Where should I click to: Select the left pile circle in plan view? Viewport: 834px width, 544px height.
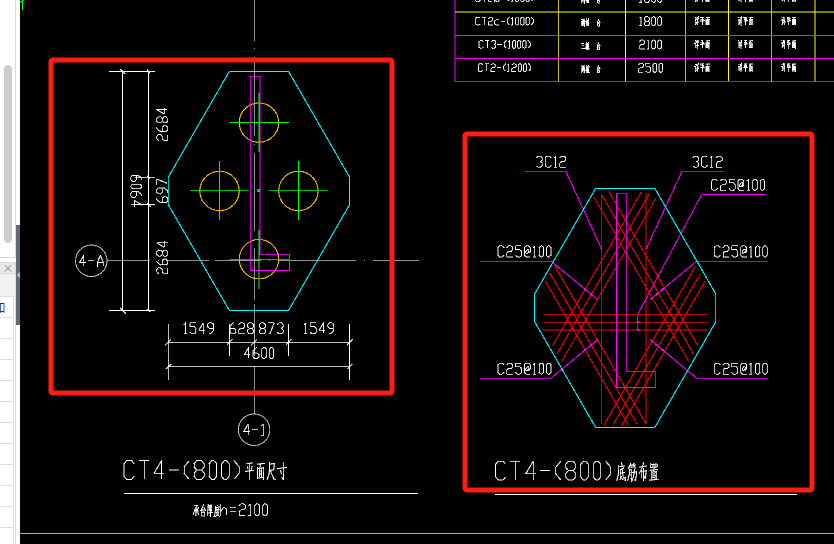point(220,191)
